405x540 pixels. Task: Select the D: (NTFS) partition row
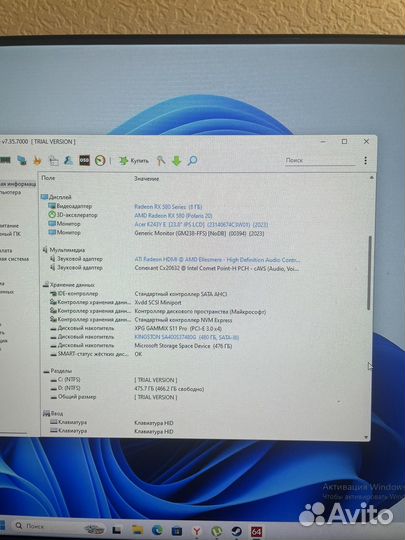[x=65, y=388]
